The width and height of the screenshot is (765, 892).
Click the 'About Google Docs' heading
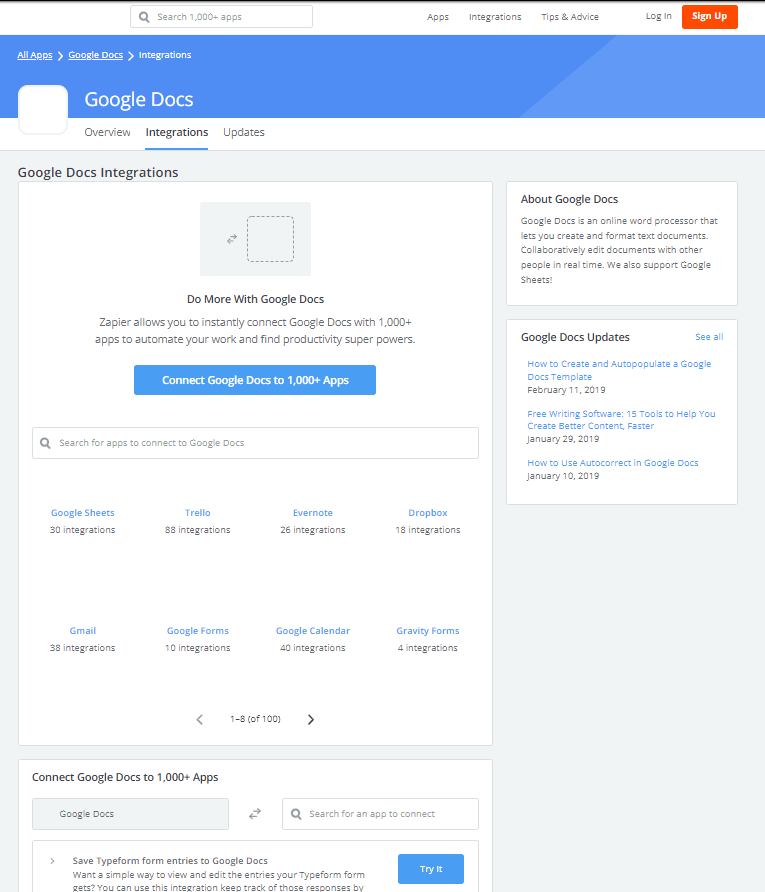(x=569, y=199)
